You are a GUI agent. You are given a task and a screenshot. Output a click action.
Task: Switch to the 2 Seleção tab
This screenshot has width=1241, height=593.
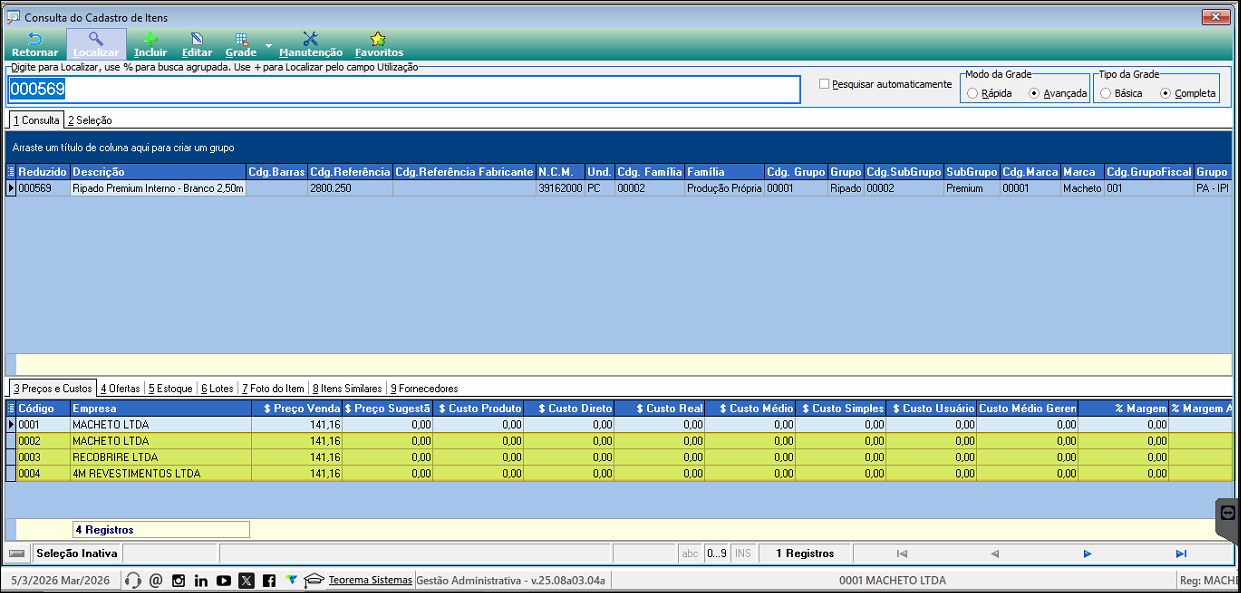[x=90, y=120]
